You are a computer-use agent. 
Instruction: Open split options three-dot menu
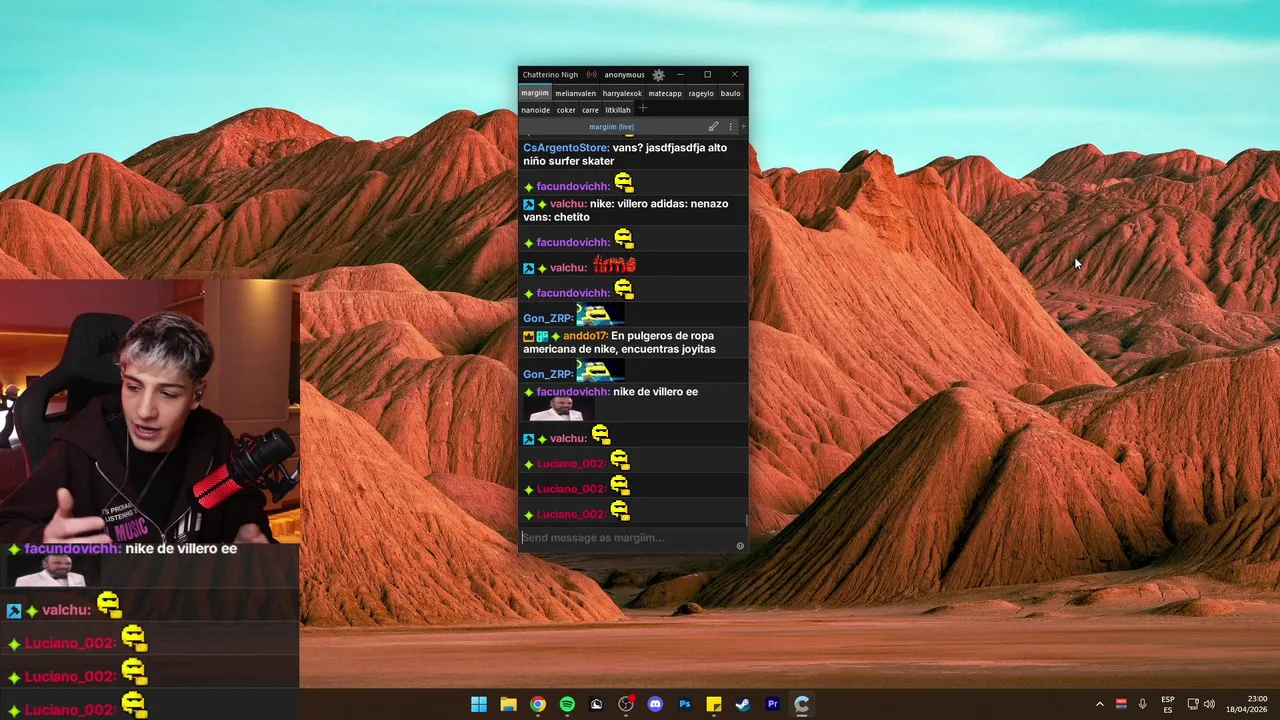pyautogui.click(x=730, y=127)
